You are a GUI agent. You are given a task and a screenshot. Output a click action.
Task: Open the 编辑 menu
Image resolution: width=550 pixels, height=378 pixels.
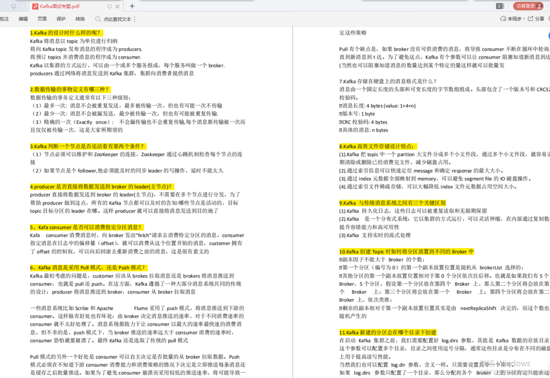pos(23,19)
